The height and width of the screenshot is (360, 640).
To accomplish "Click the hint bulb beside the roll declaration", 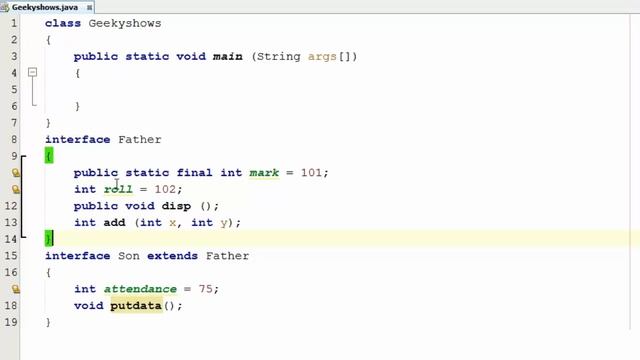I will tap(16, 189).
